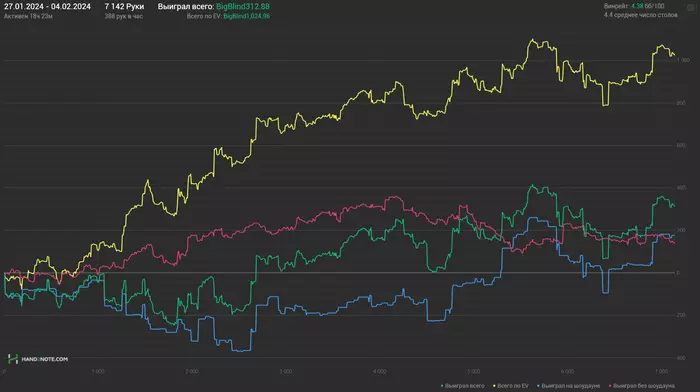
Task: Click the 1 000 label on vertical axis
Action: coord(683,60)
